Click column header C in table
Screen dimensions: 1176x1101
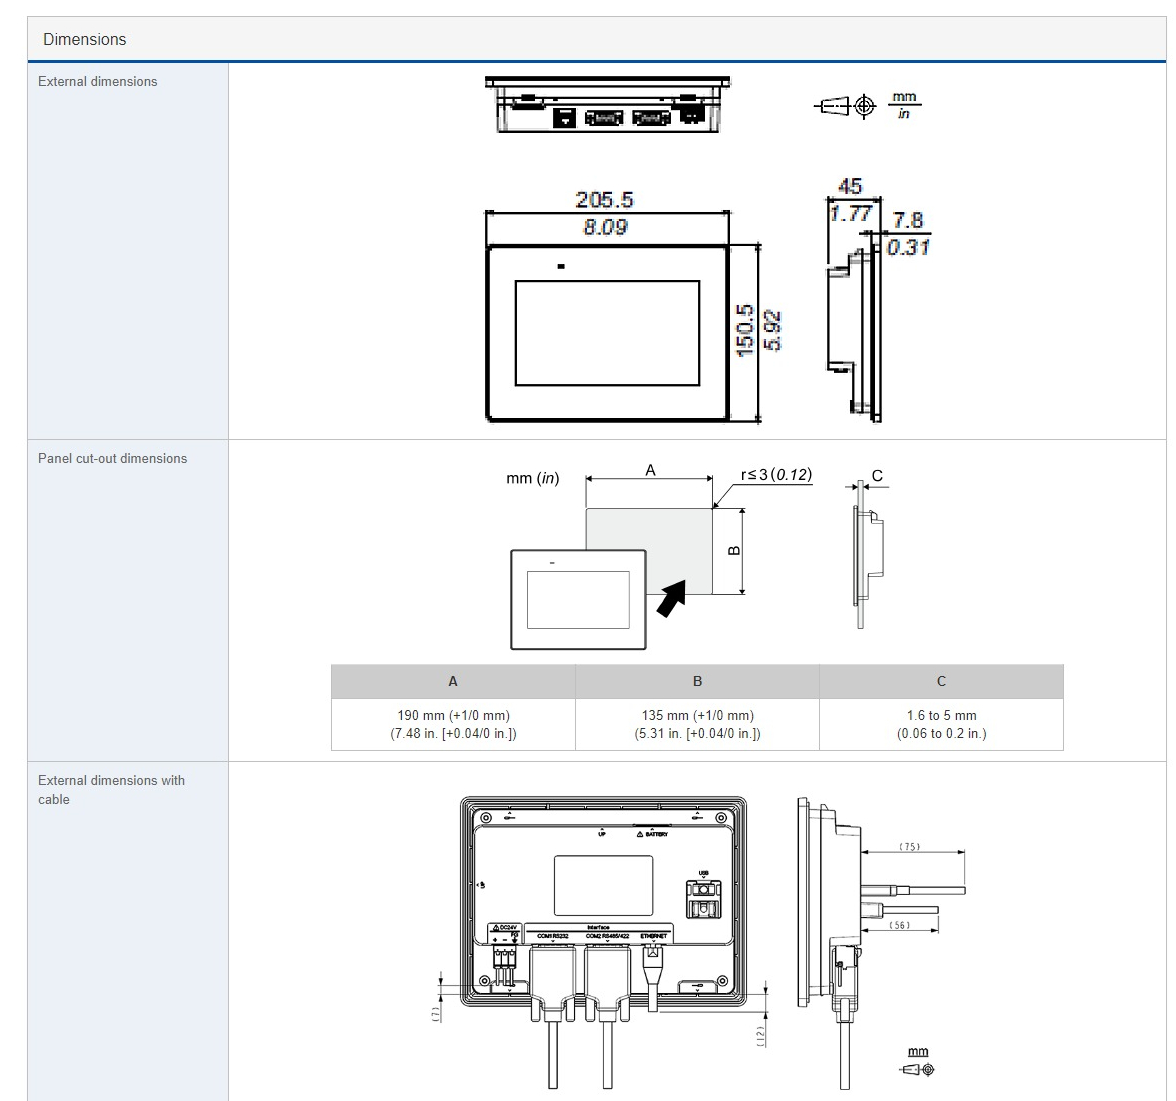[941, 681]
